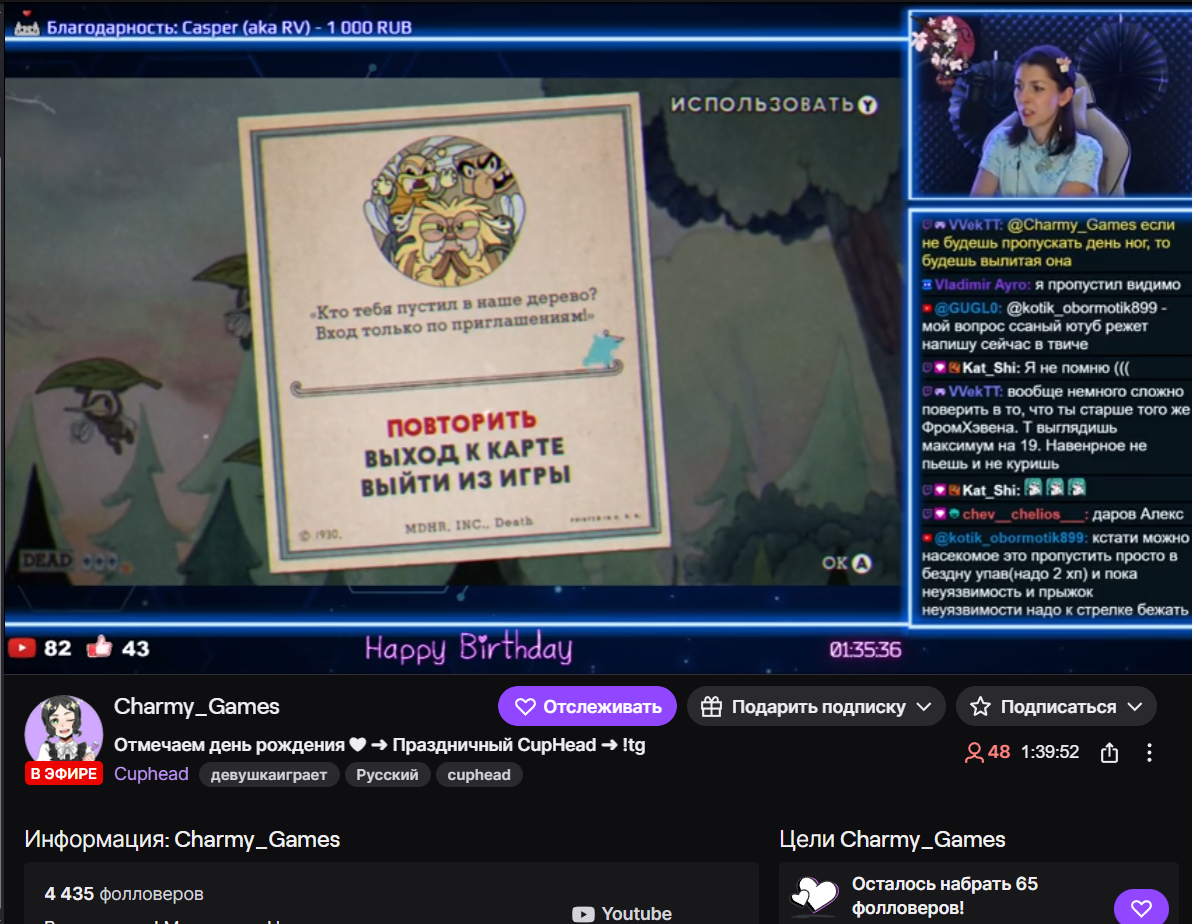The height and width of the screenshot is (924, 1192).
Task: Click the Youtube play icon beside link
Action: click(583, 914)
